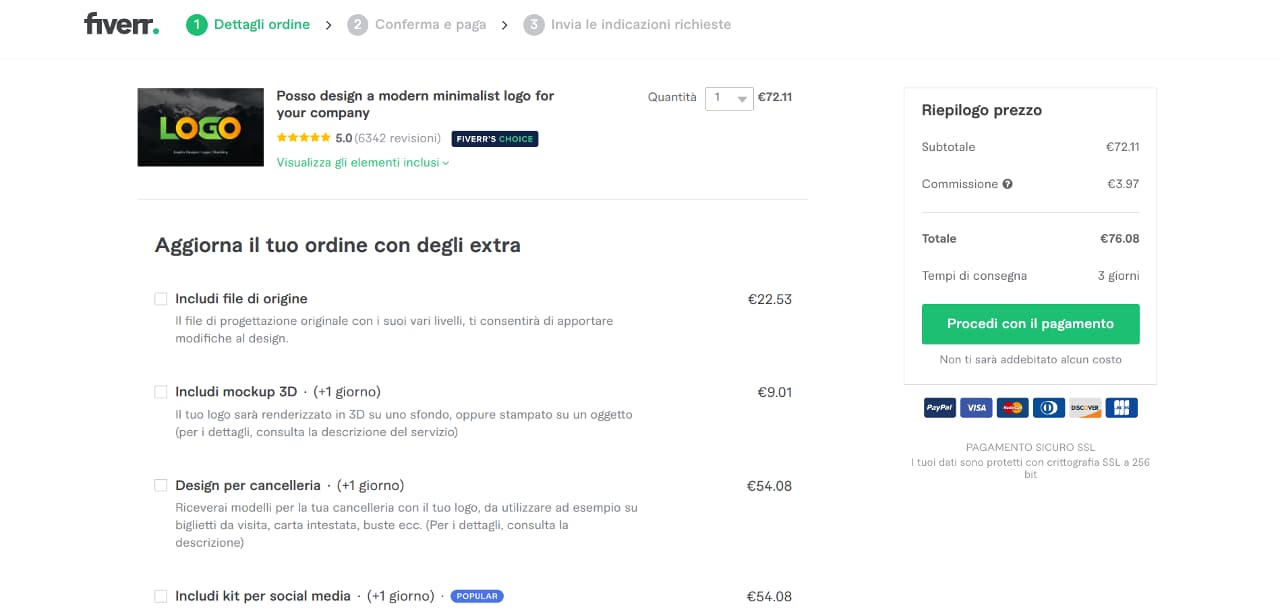
Task: Select the Includi kit per social media checkbox
Action: tap(161, 596)
